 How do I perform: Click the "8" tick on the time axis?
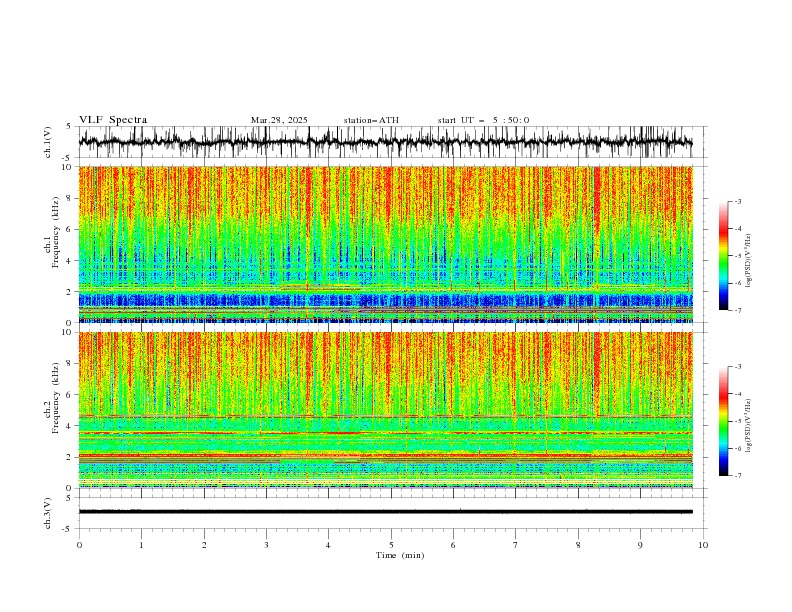click(x=578, y=545)
